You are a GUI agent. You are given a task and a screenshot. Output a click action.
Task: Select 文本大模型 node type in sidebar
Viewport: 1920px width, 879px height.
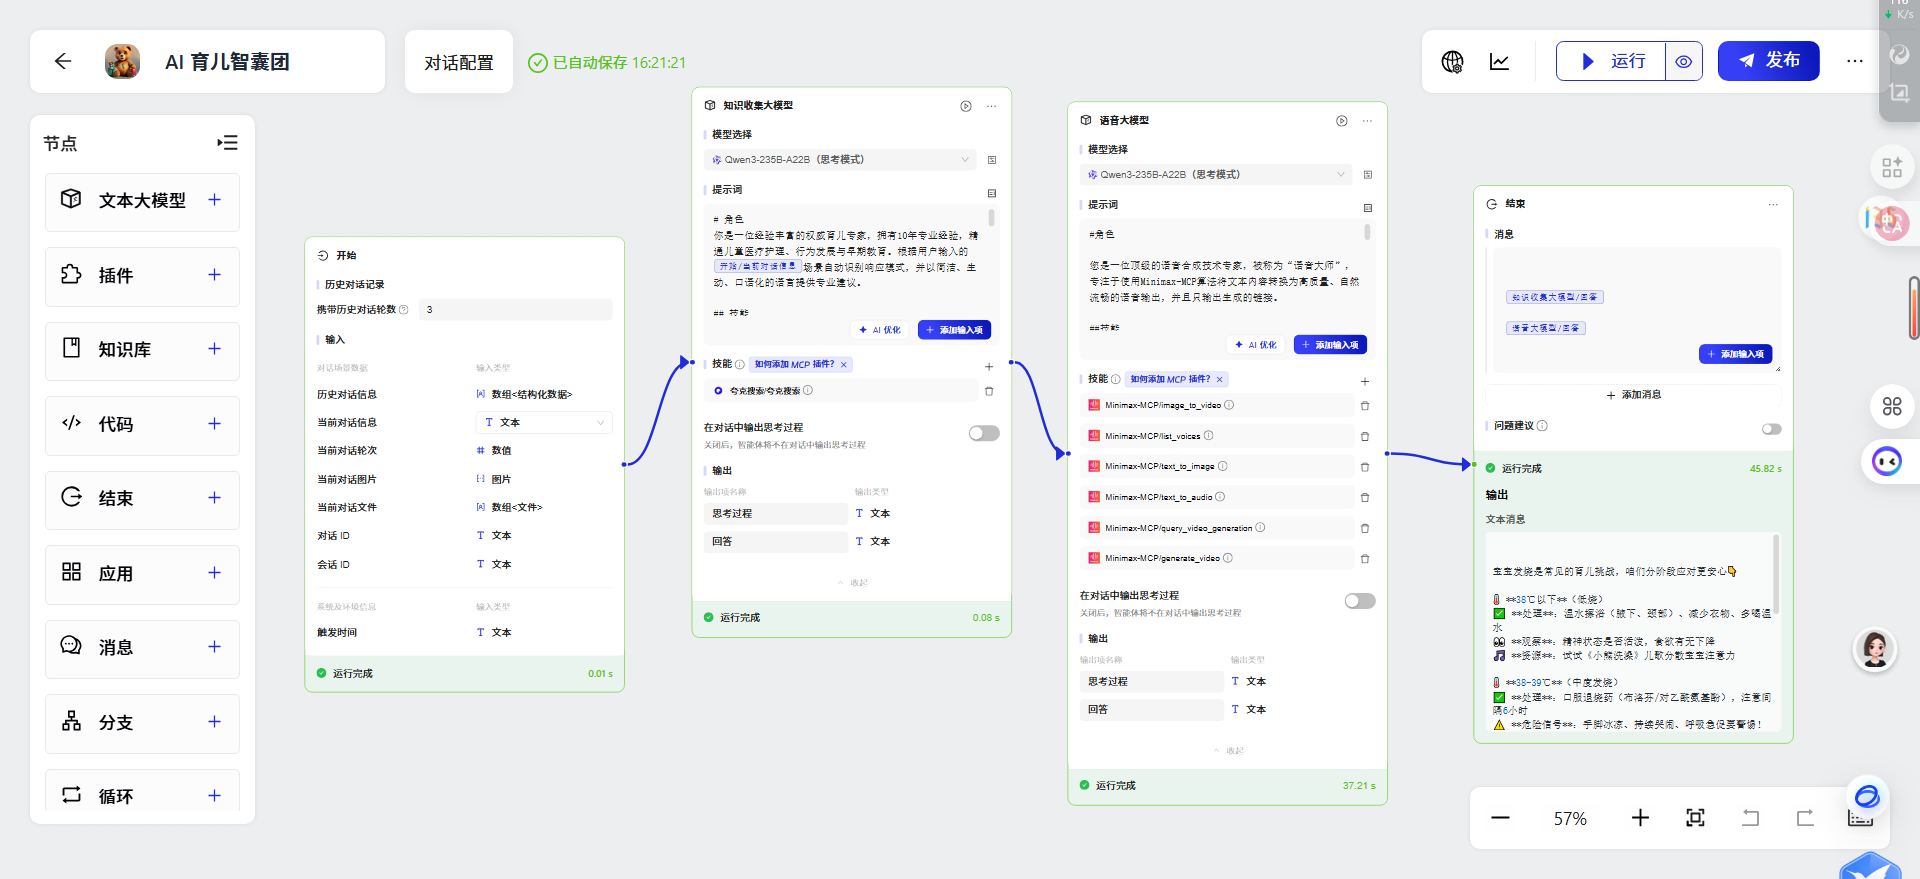coord(142,201)
